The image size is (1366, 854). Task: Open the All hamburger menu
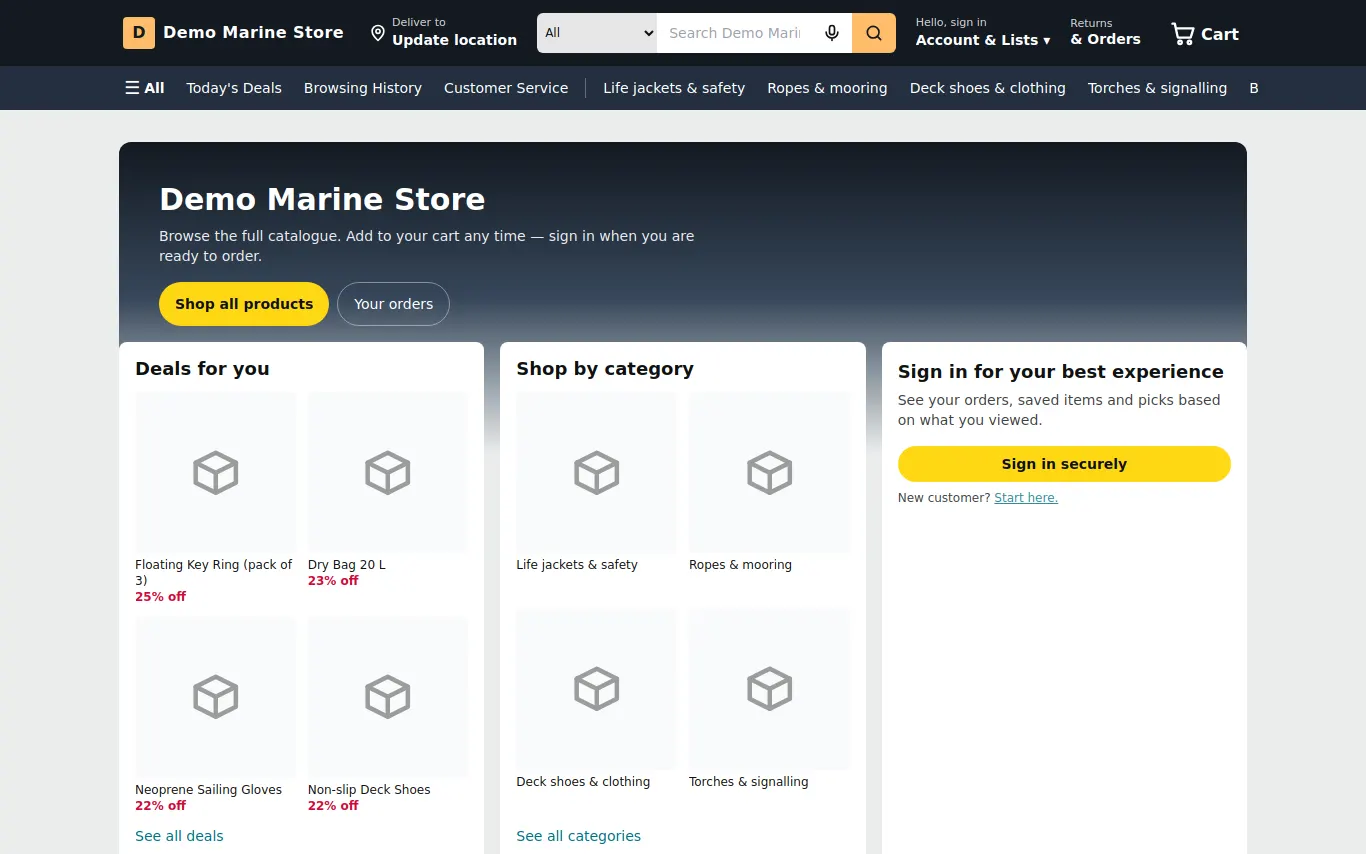pos(145,88)
